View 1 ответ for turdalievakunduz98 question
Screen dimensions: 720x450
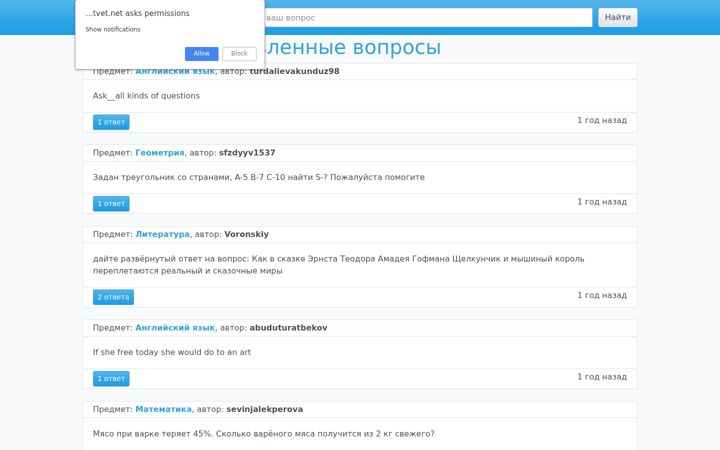coord(111,122)
